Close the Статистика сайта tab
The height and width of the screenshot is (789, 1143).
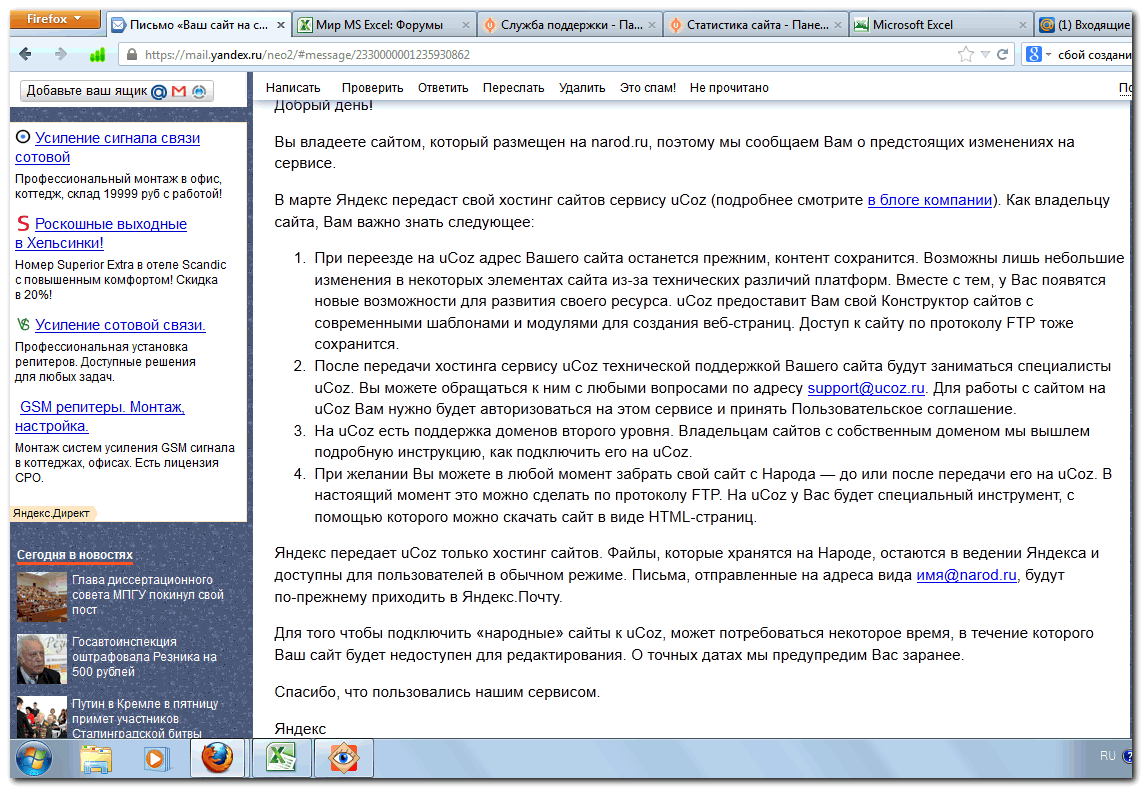[x=838, y=25]
